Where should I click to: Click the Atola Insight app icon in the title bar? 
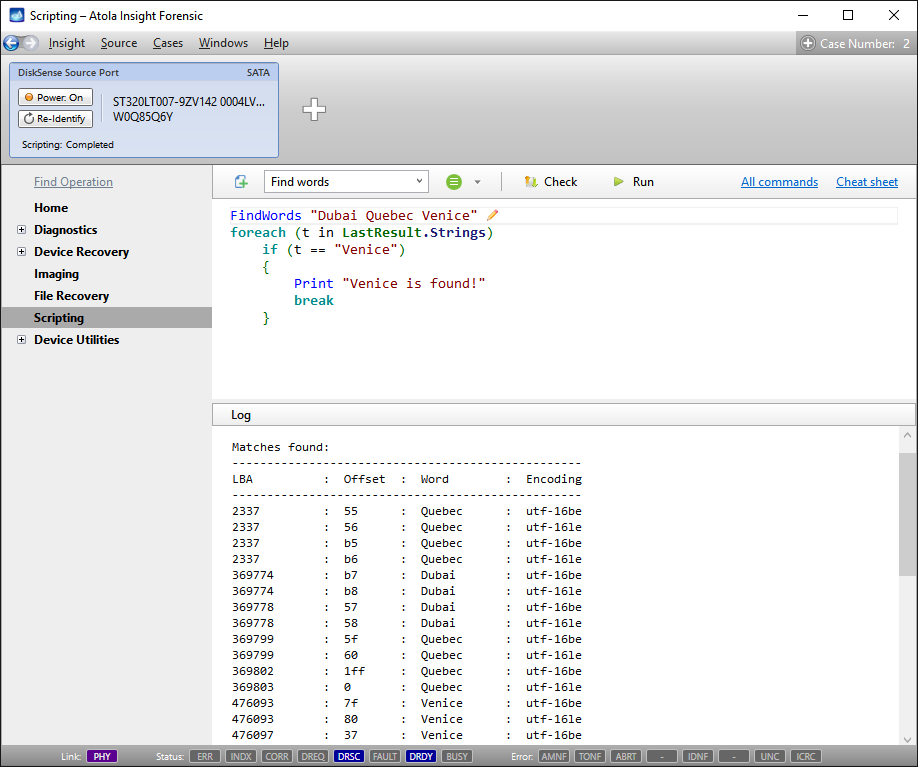pos(16,15)
